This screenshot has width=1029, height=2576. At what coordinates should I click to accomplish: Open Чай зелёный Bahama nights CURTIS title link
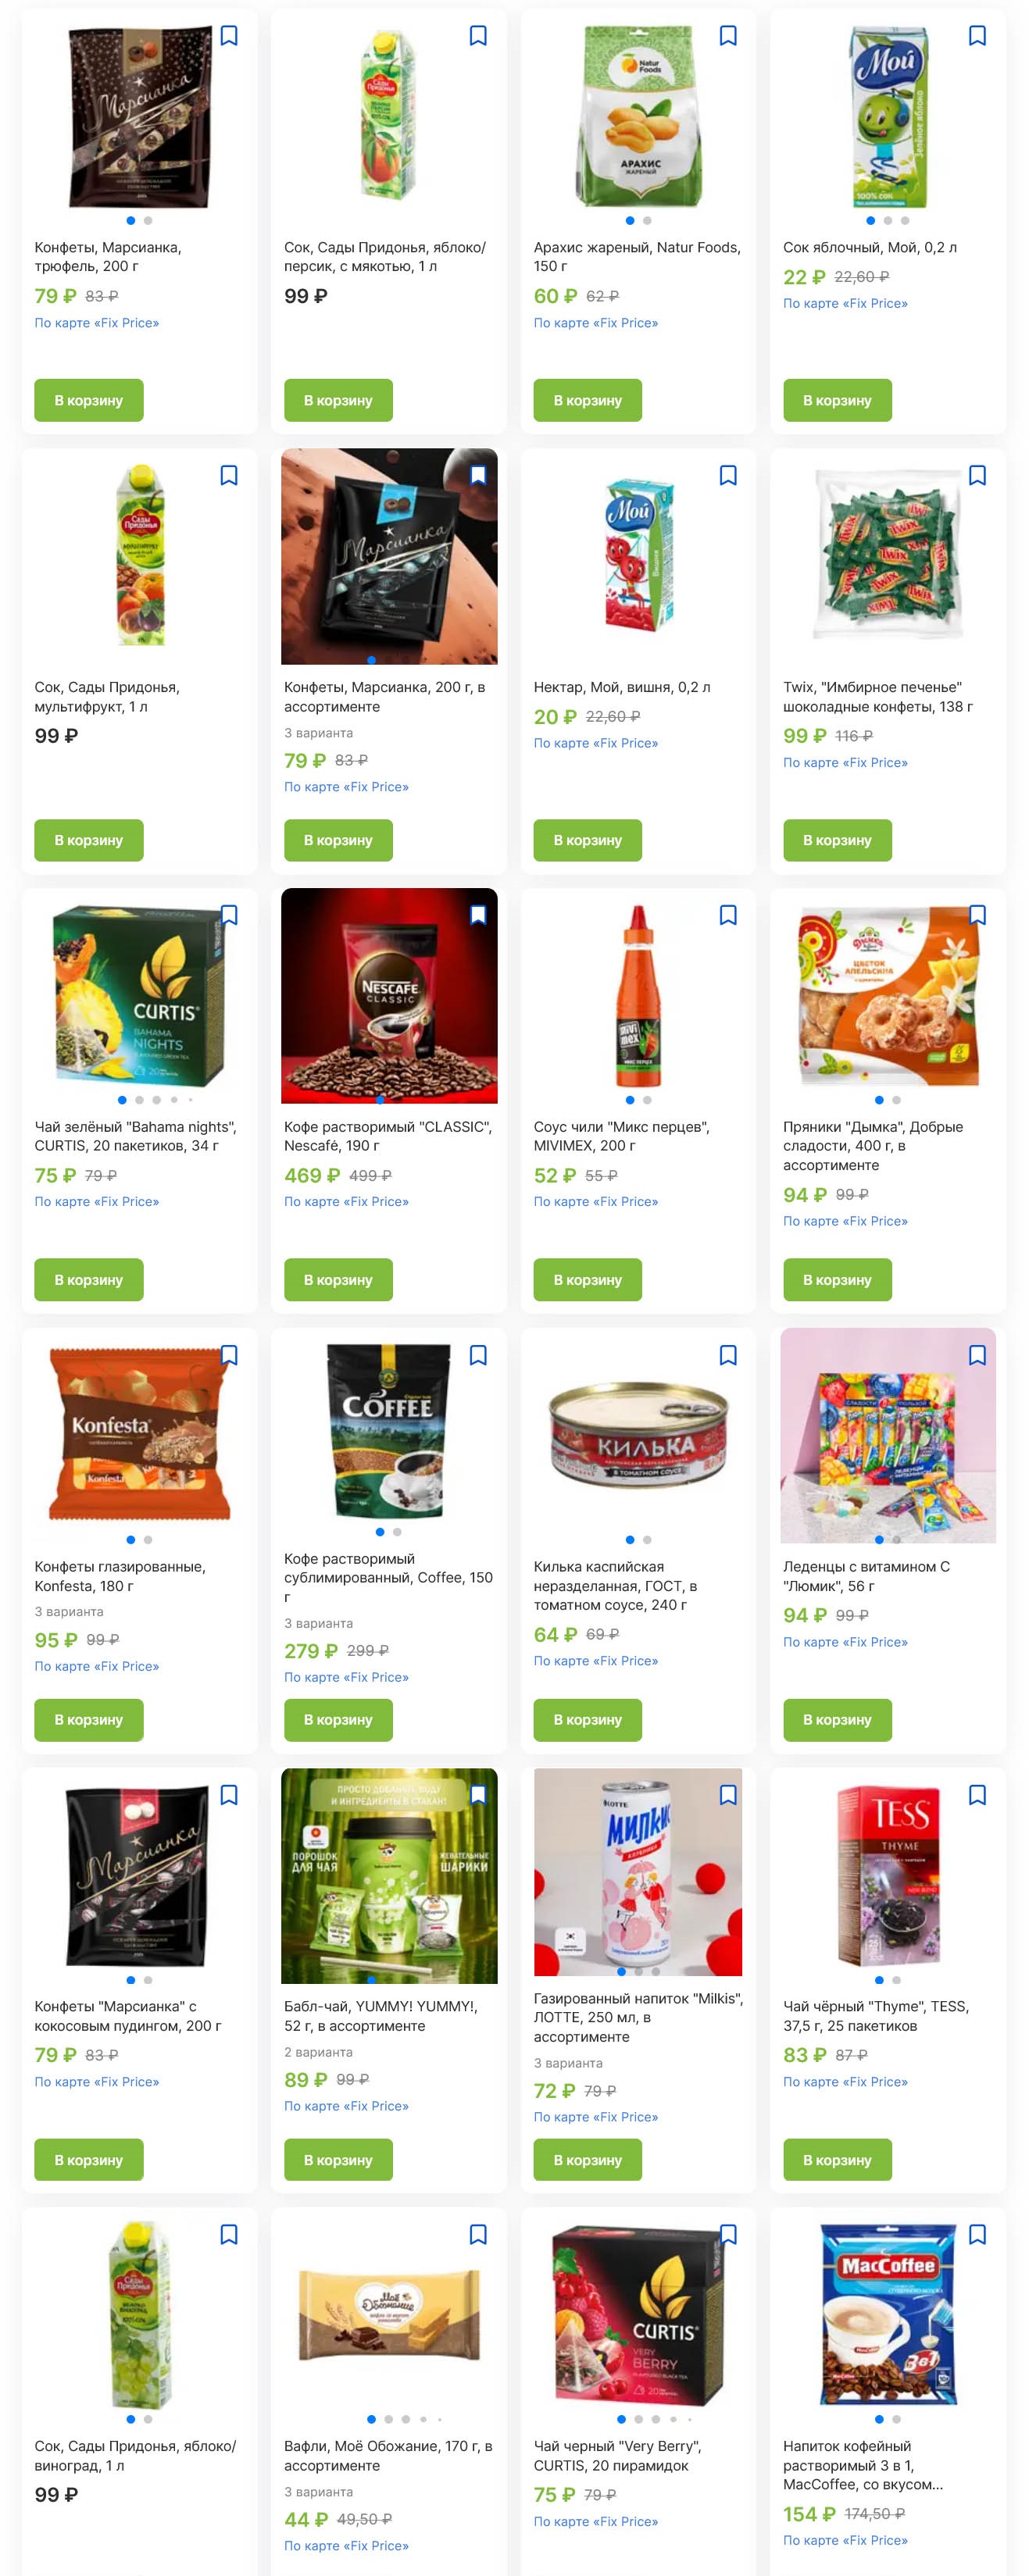[x=136, y=1136]
